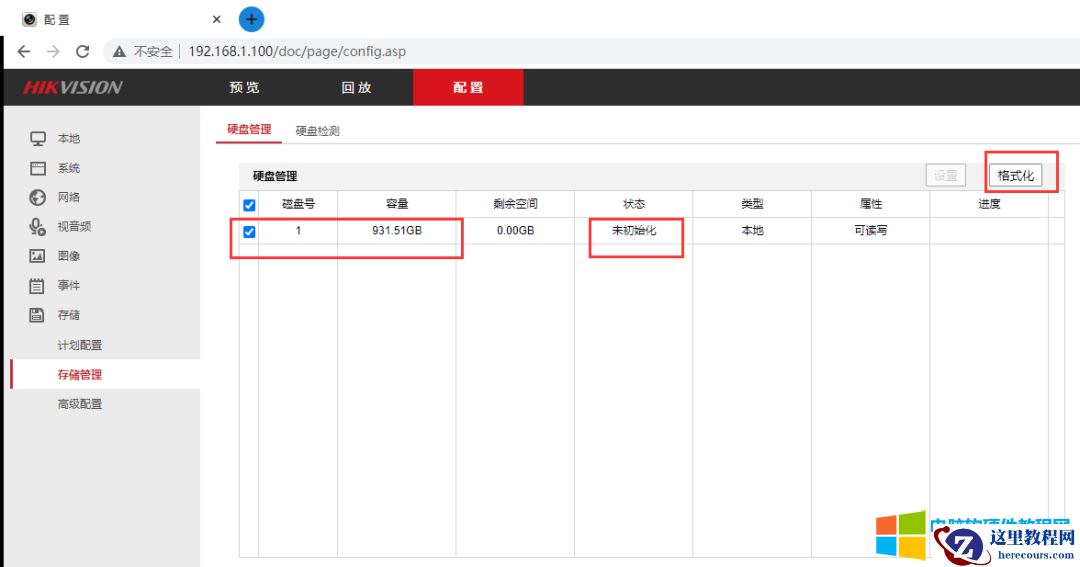Open 网络 settings in sidebar
This screenshot has width=1080, height=567.
tap(69, 197)
